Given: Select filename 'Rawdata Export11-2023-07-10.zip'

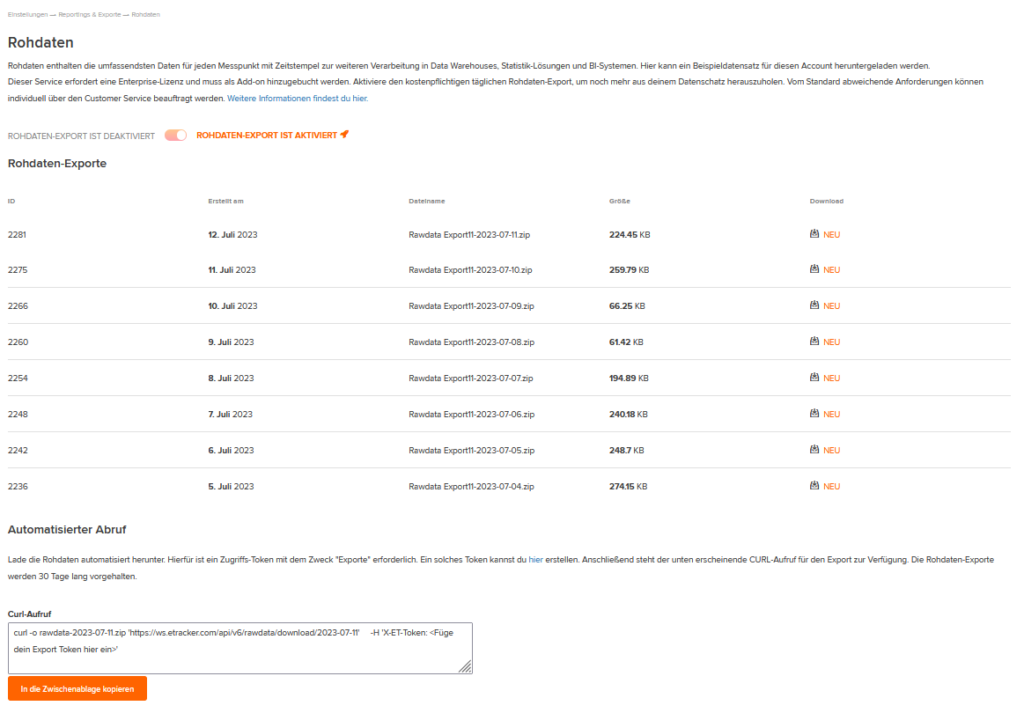Looking at the screenshot, I should [x=470, y=270].
